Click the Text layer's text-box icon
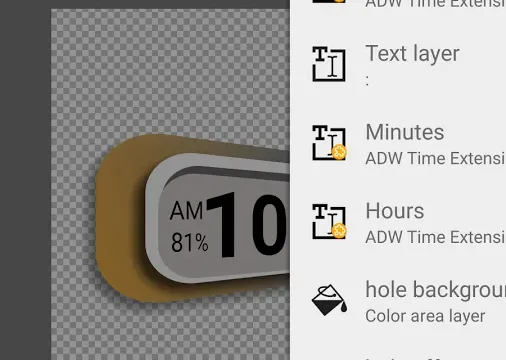 [329, 64]
